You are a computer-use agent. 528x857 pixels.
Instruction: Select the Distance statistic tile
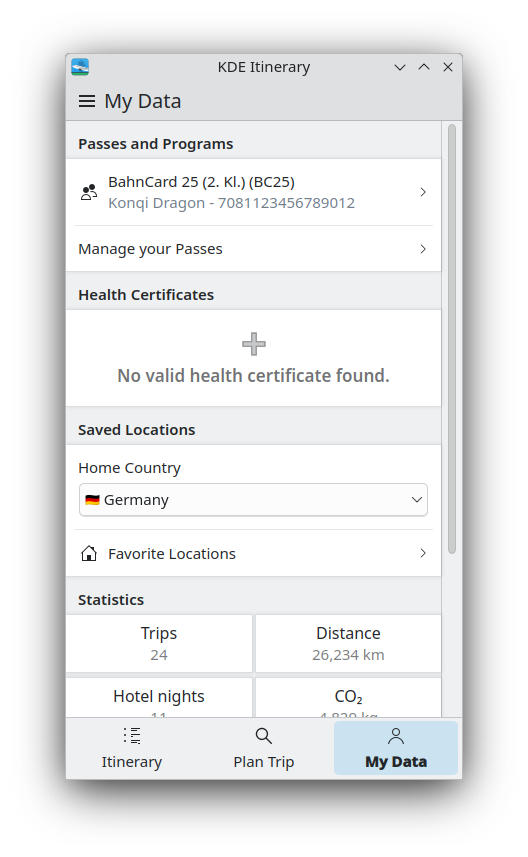348,643
